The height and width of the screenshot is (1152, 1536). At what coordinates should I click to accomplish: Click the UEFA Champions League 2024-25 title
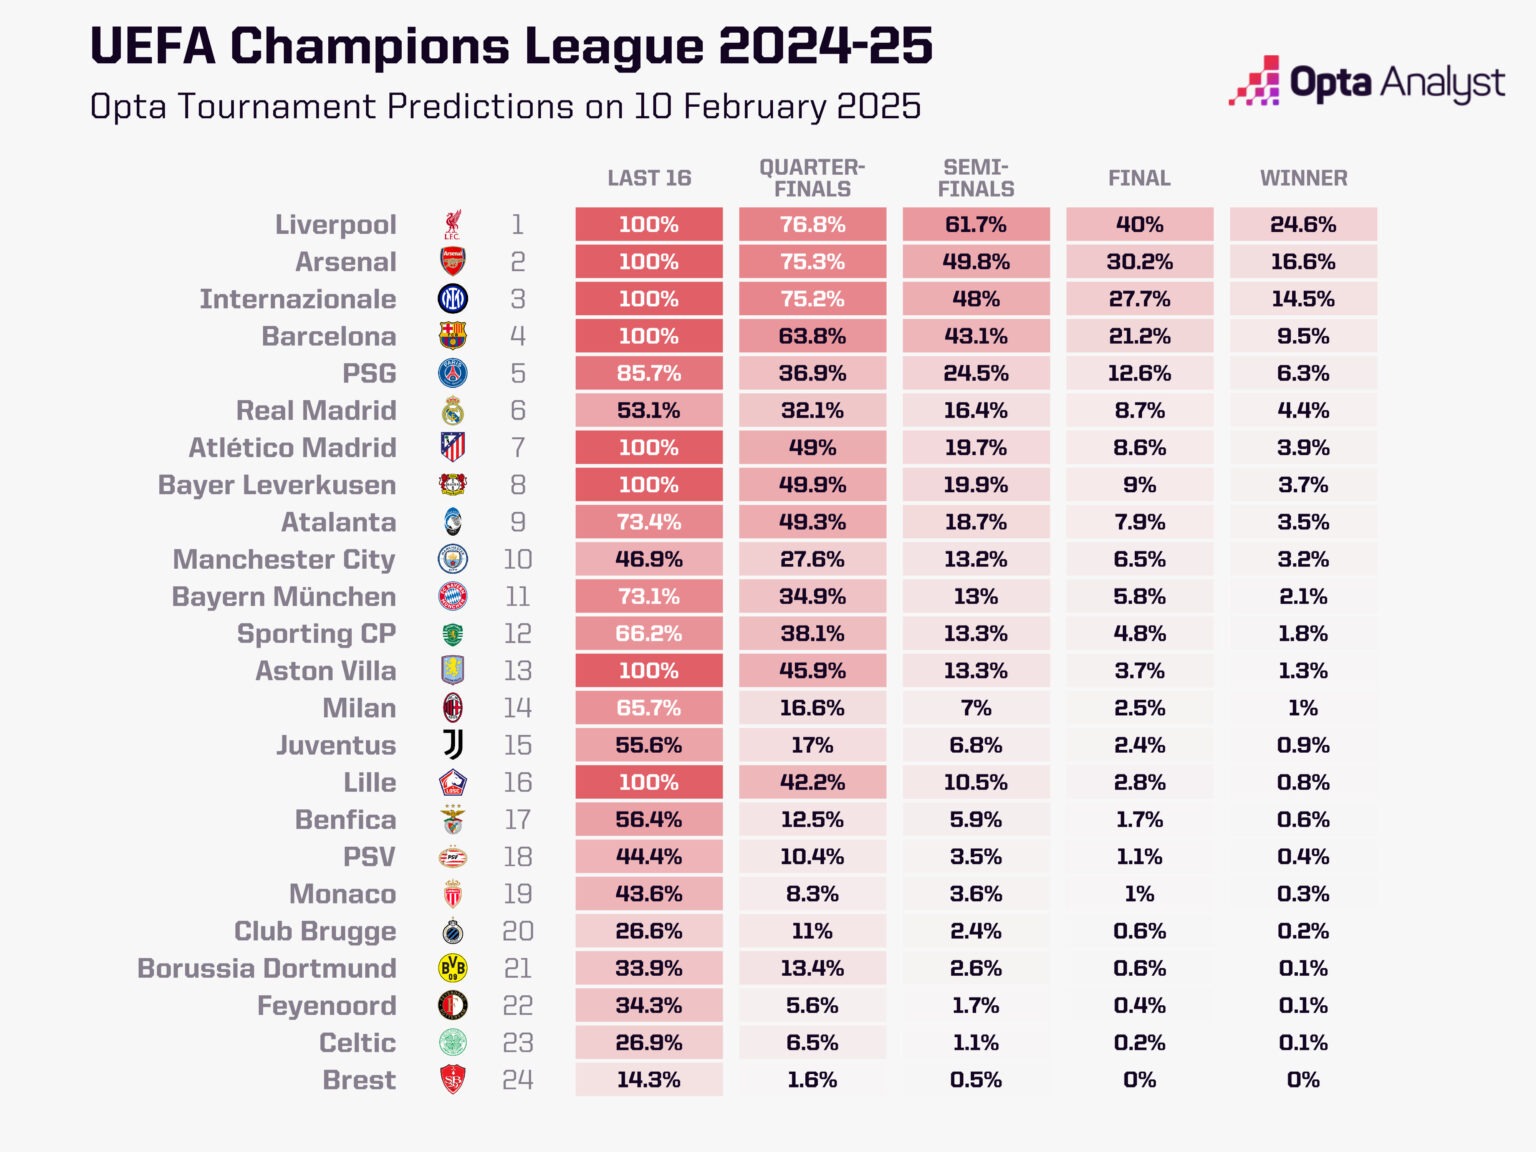coord(511,46)
